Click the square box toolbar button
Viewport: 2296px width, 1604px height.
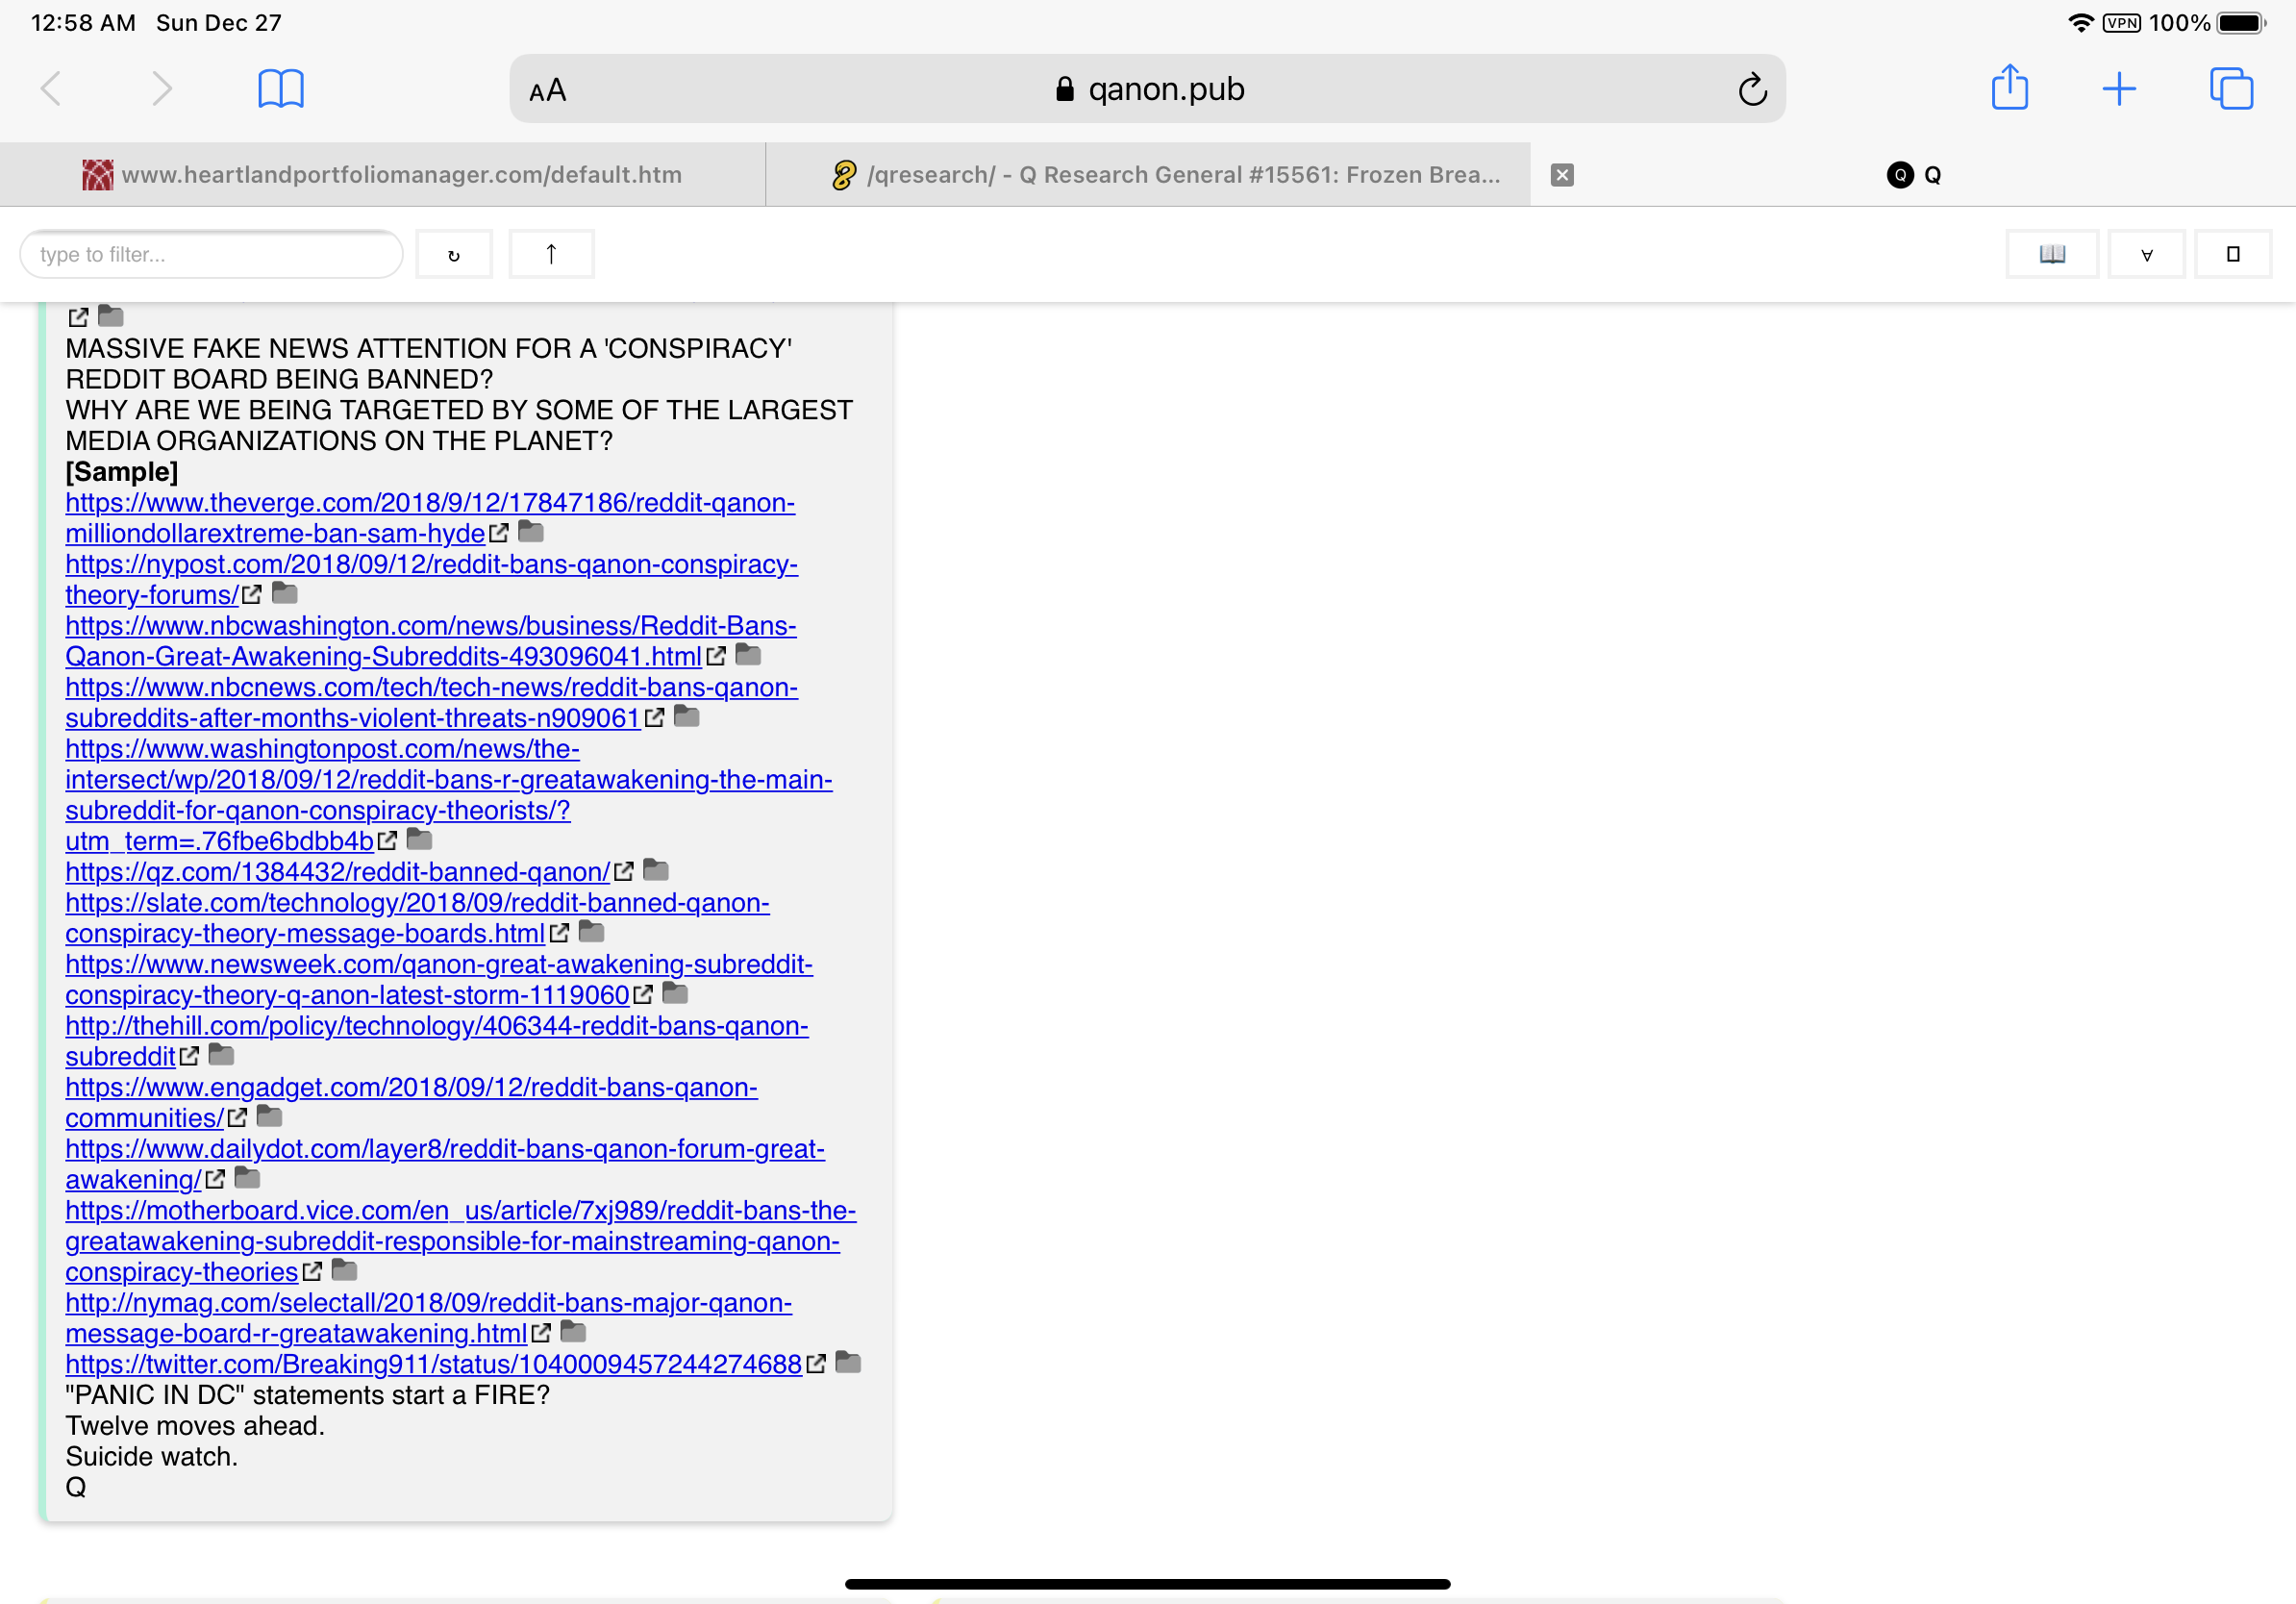(x=2233, y=254)
